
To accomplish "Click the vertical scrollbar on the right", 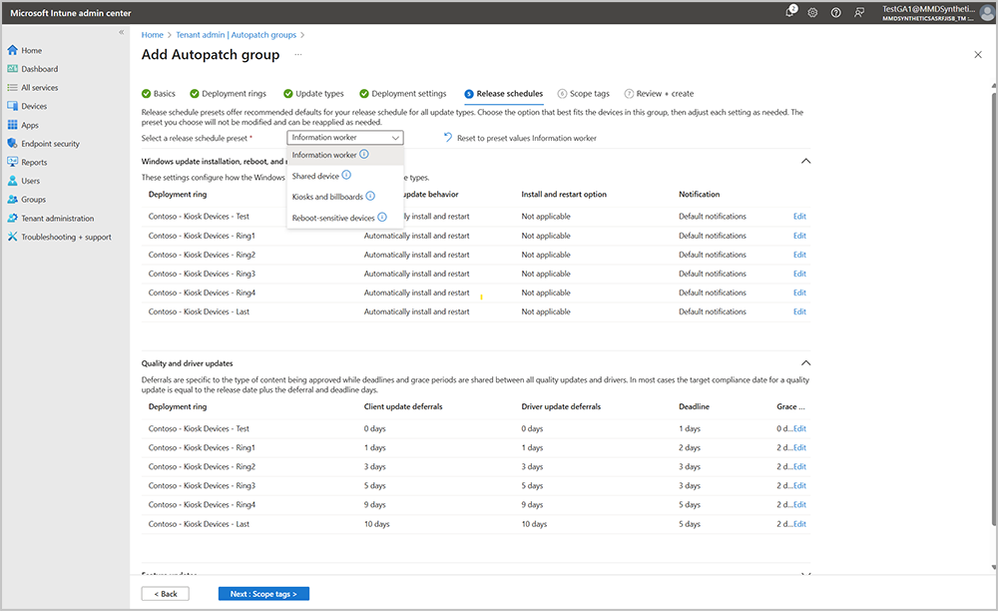I will (994, 309).
